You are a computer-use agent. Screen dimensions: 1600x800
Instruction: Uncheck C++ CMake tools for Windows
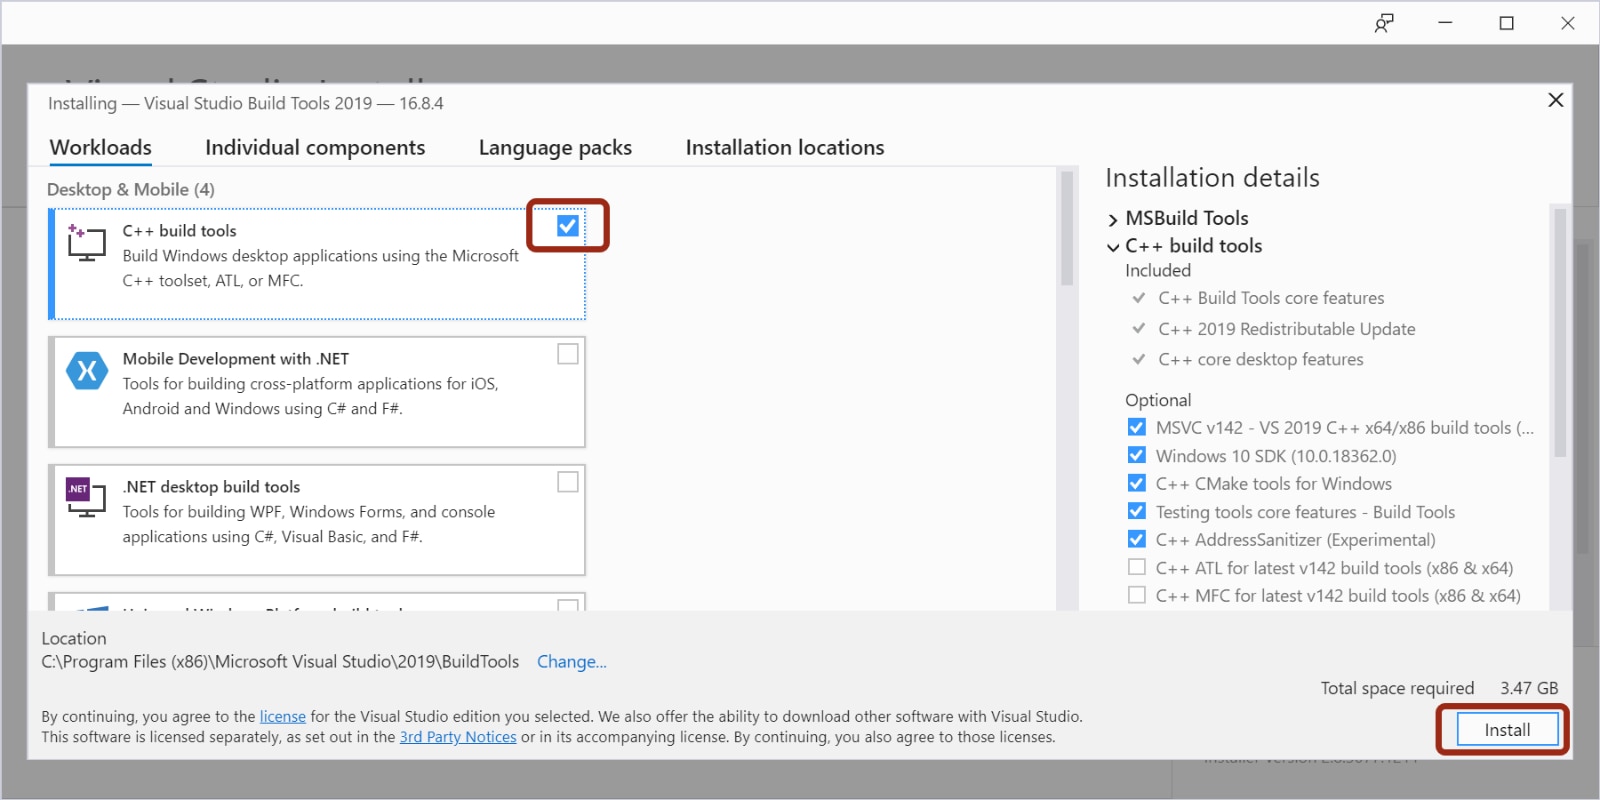1137,483
